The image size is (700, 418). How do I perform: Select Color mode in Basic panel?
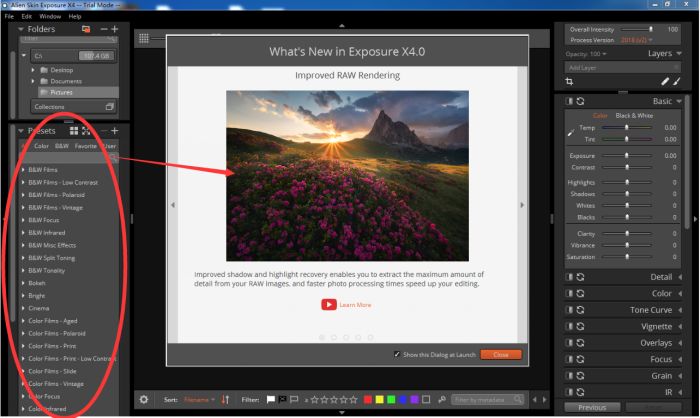coord(600,116)
